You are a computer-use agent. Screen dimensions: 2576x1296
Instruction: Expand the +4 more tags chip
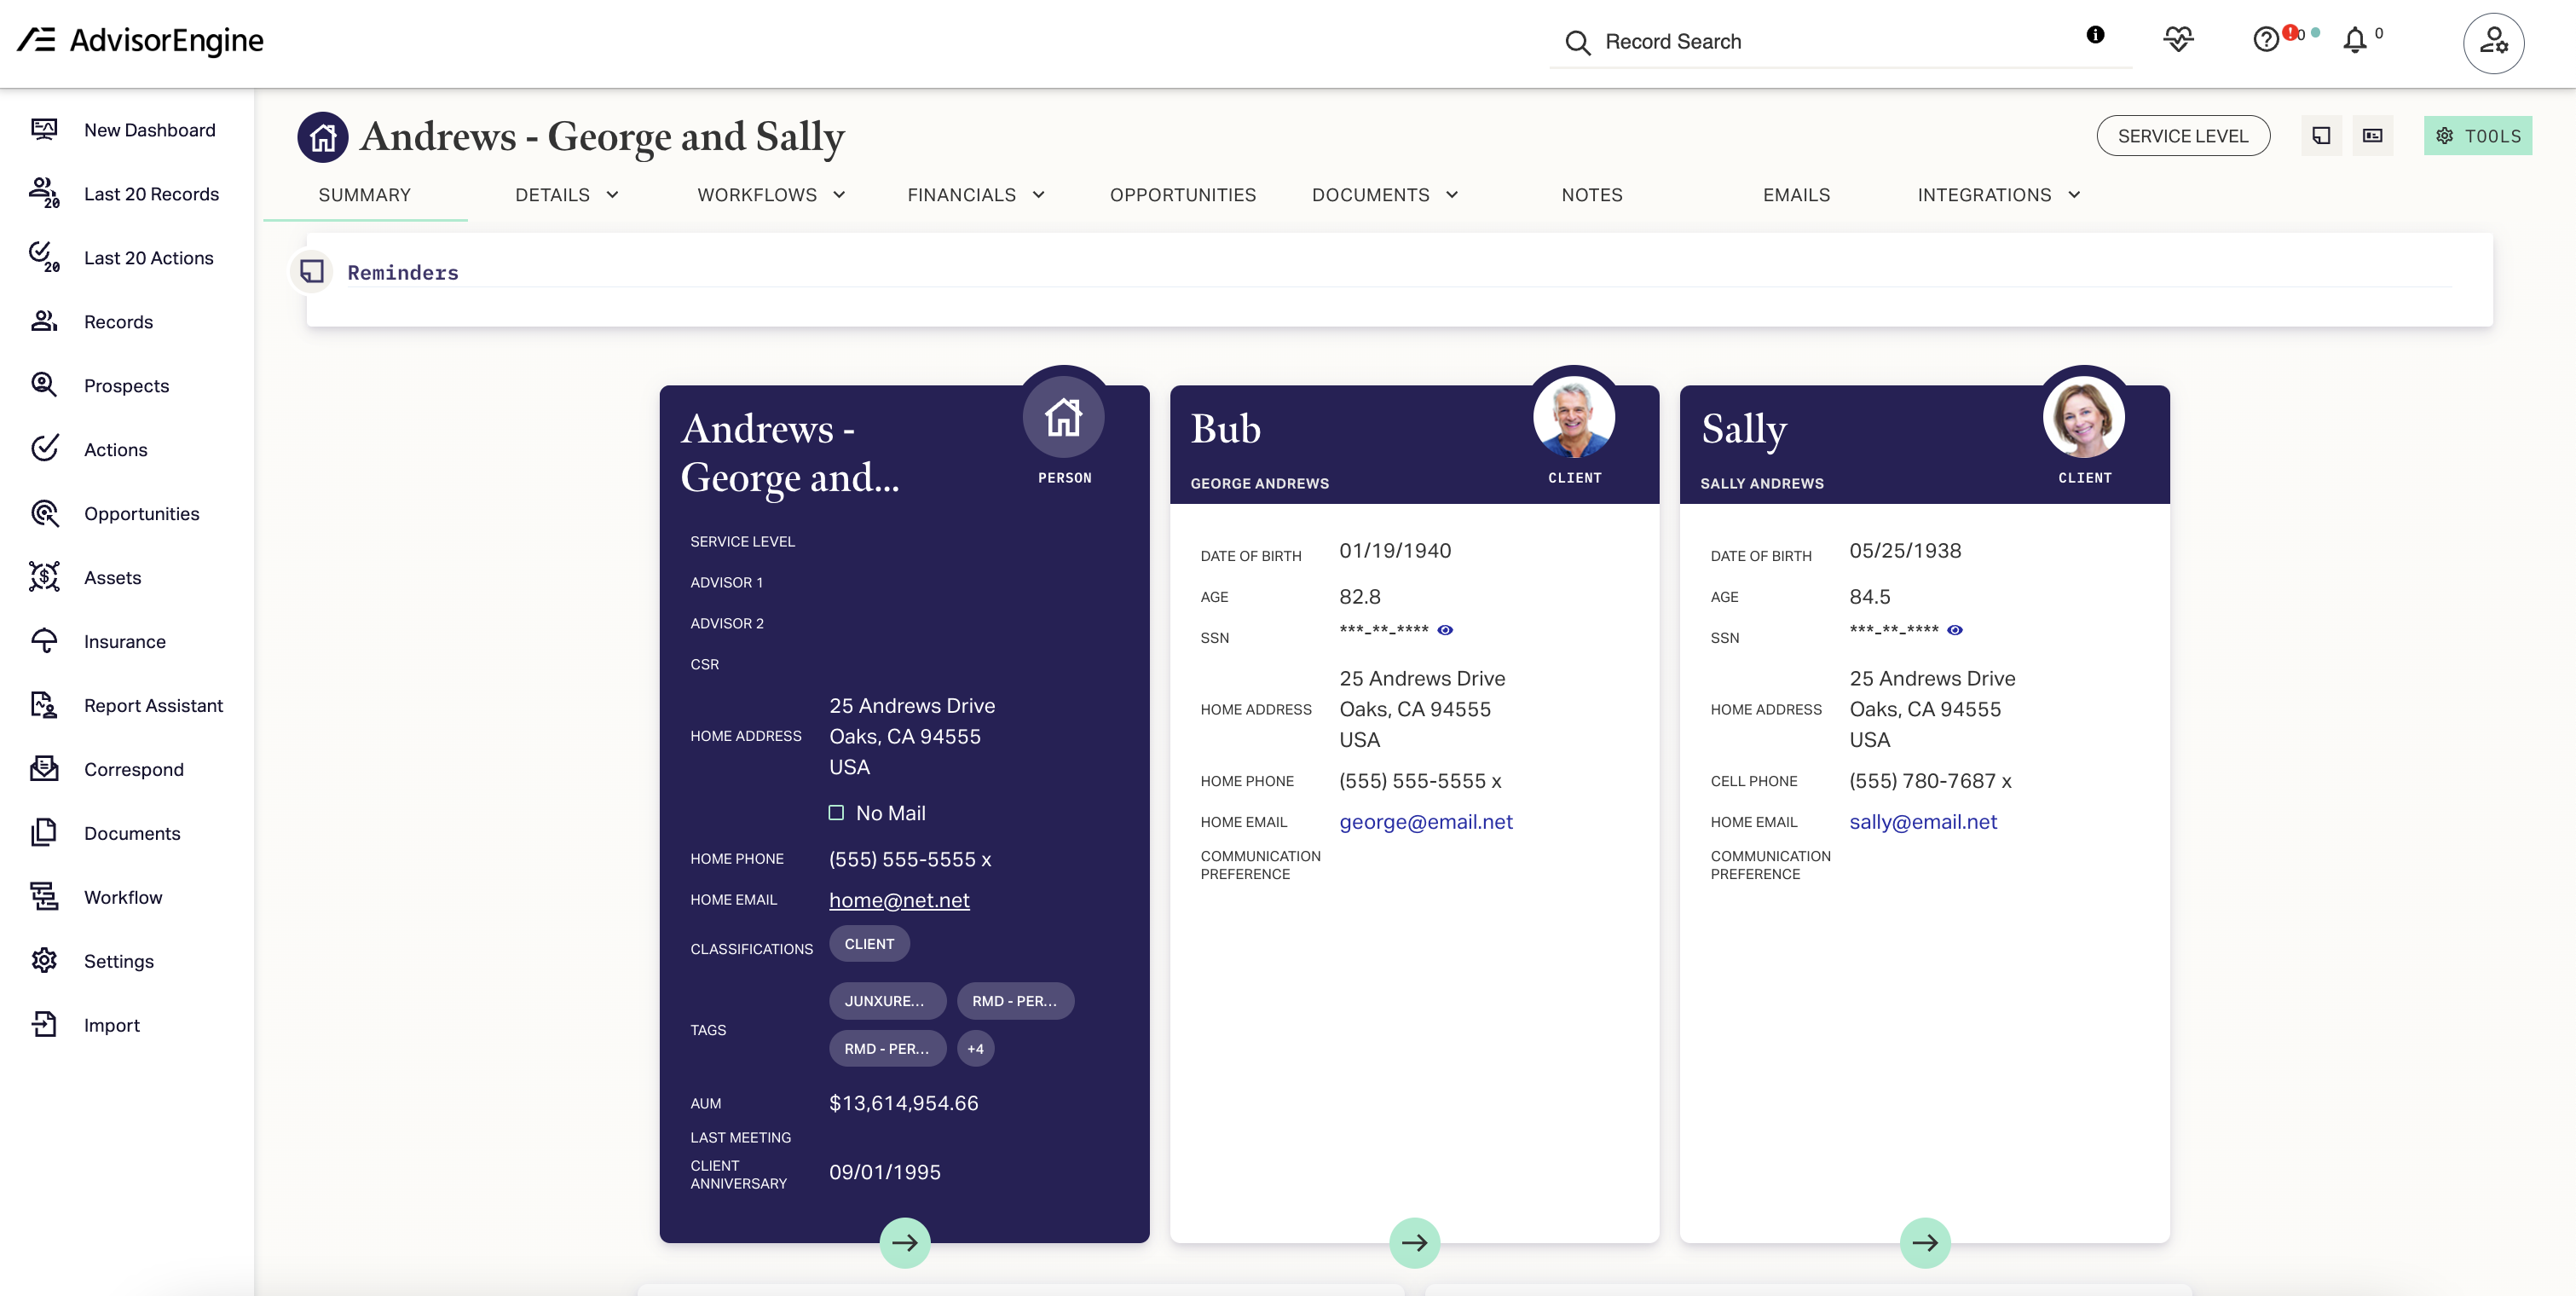click(975, 1049)
